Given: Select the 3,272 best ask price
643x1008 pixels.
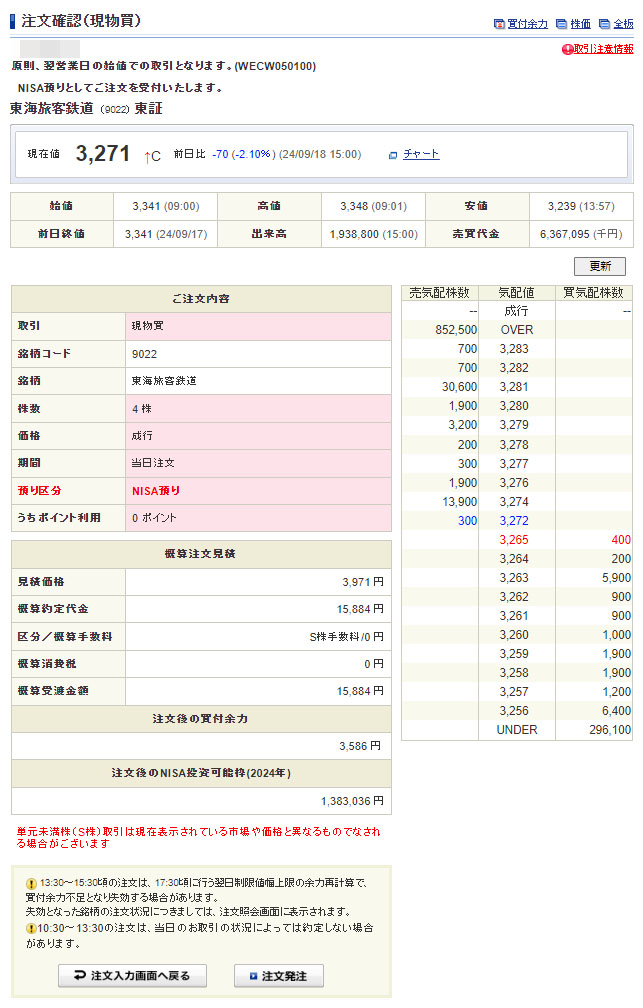Looking at the screenshot, I should click(517, 521).
